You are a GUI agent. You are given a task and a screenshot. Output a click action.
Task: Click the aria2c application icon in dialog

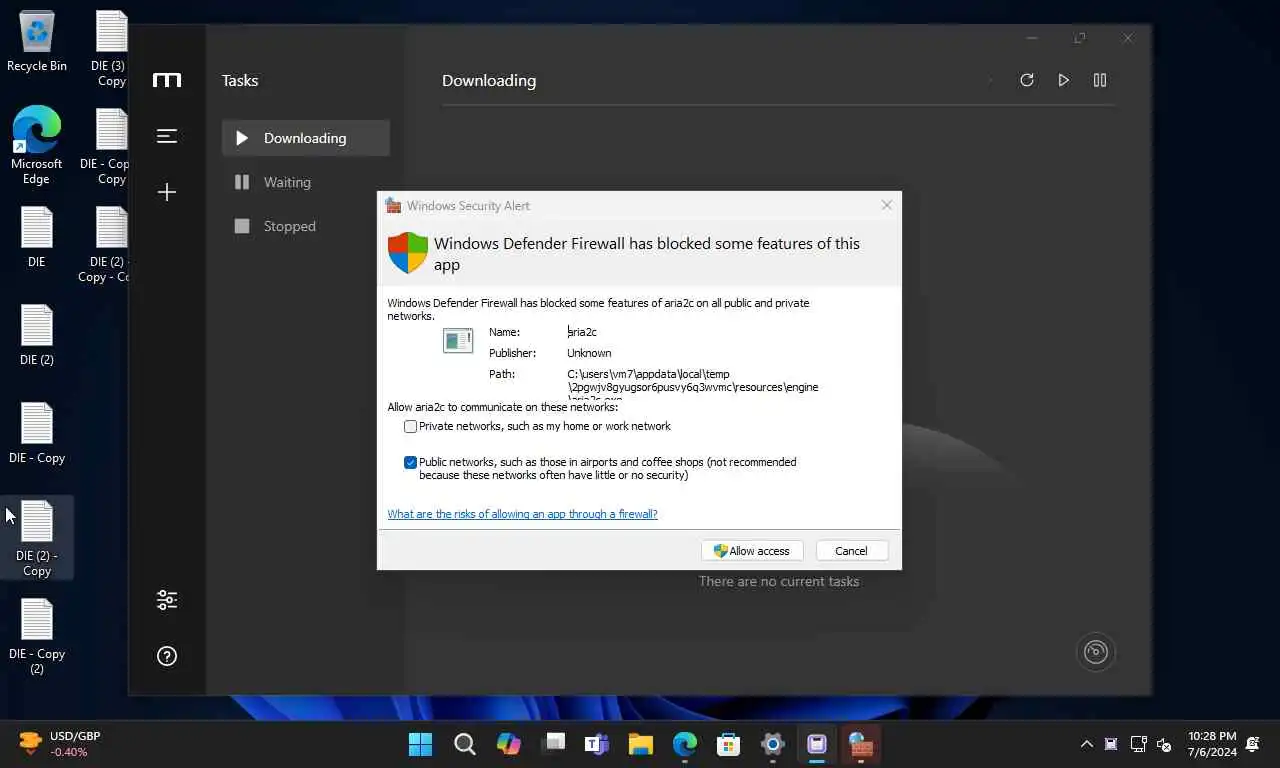(x=458, y=341)
